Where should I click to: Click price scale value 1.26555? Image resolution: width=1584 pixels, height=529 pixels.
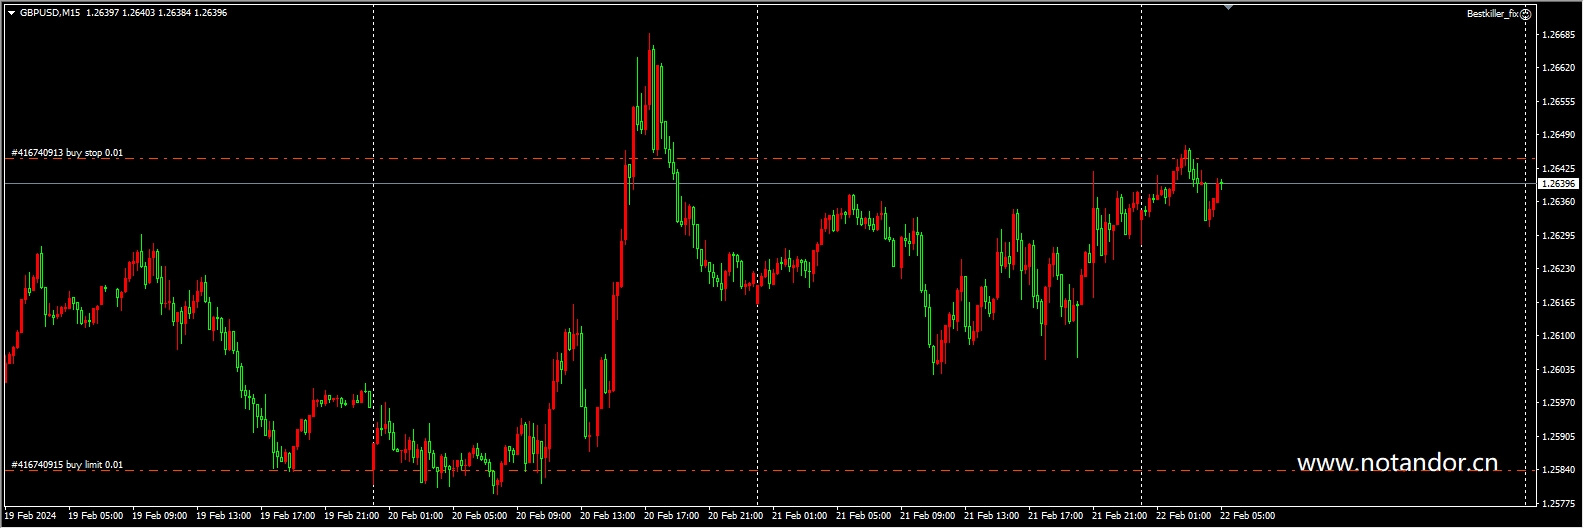[1559, 101]
